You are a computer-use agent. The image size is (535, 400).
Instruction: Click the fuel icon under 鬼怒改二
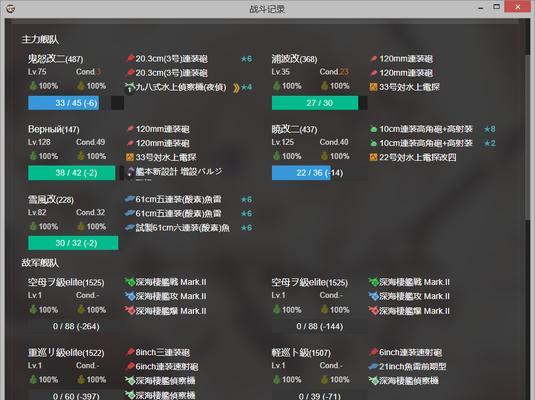tap(33, 85)
